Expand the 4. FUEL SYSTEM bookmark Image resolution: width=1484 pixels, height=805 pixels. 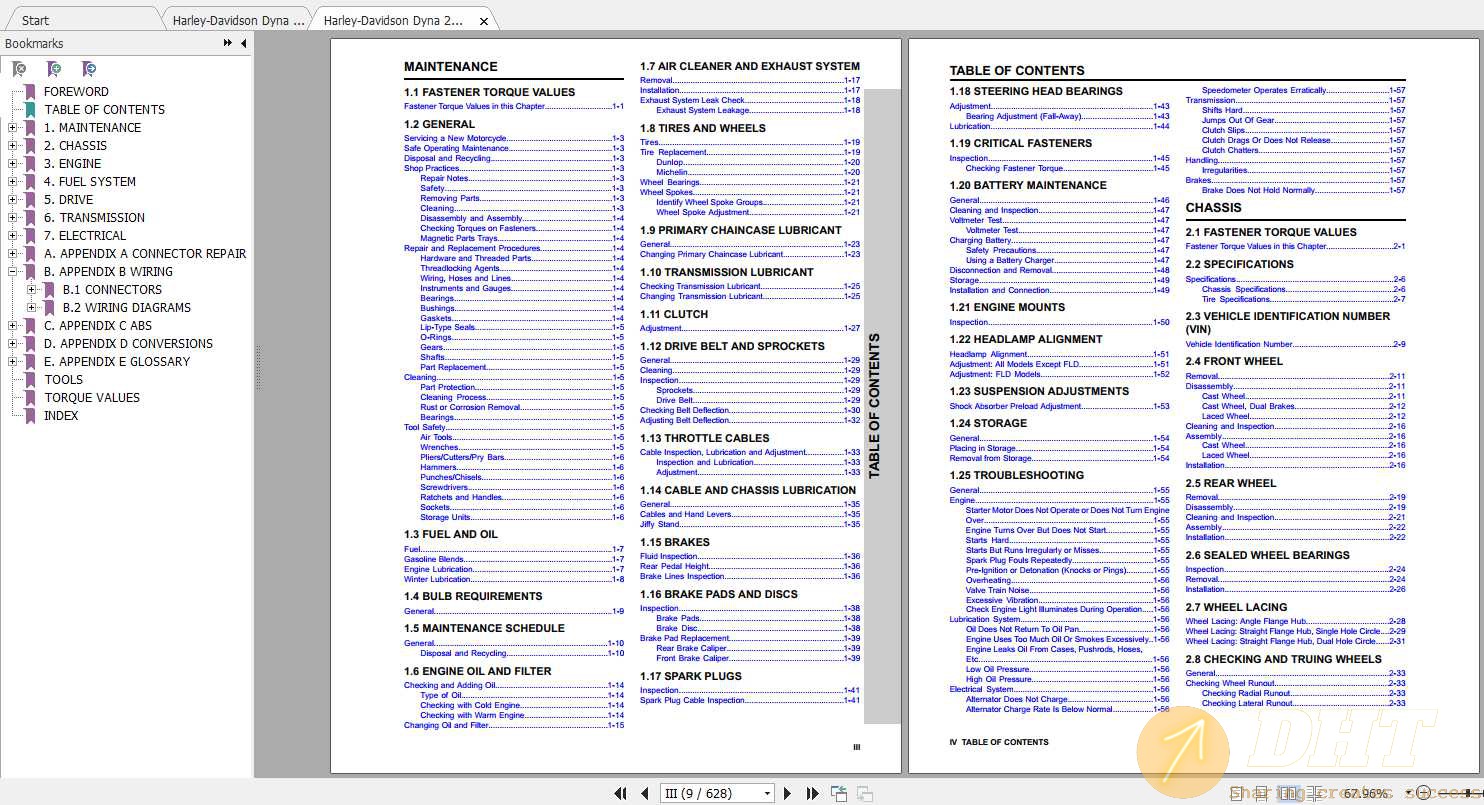coord(12,182)
